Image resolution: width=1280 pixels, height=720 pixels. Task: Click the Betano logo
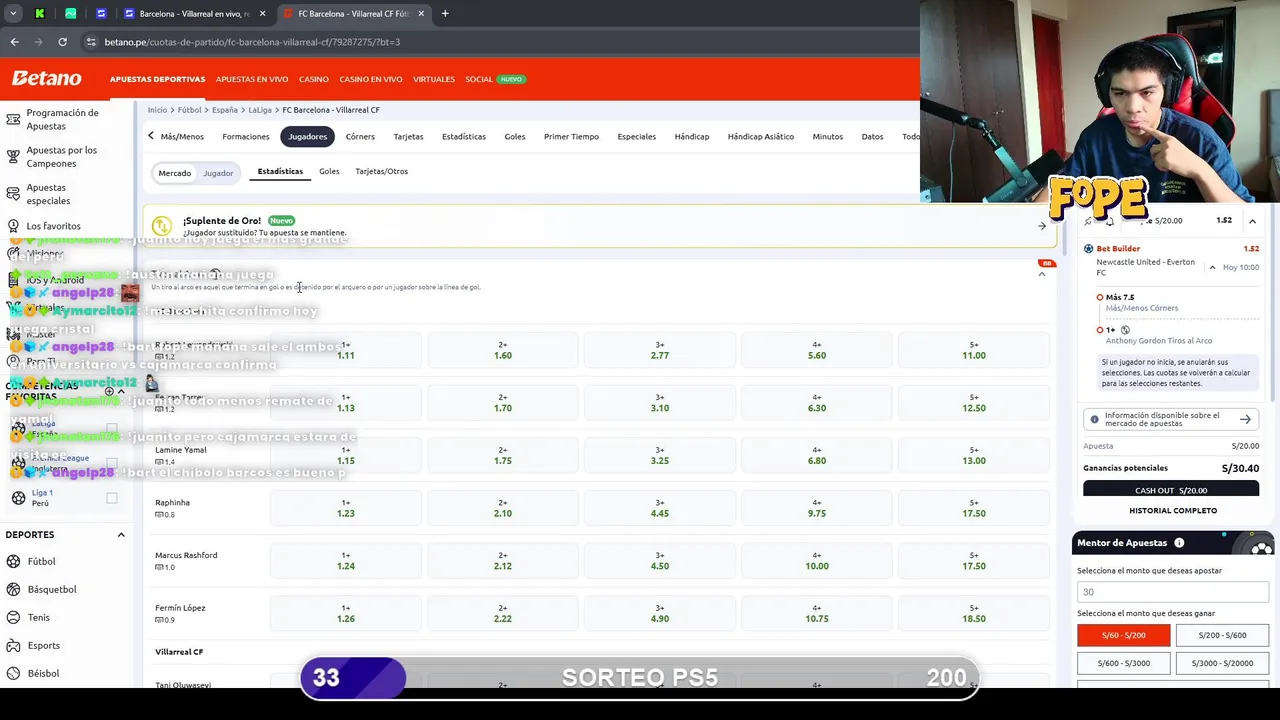(46, 78)
